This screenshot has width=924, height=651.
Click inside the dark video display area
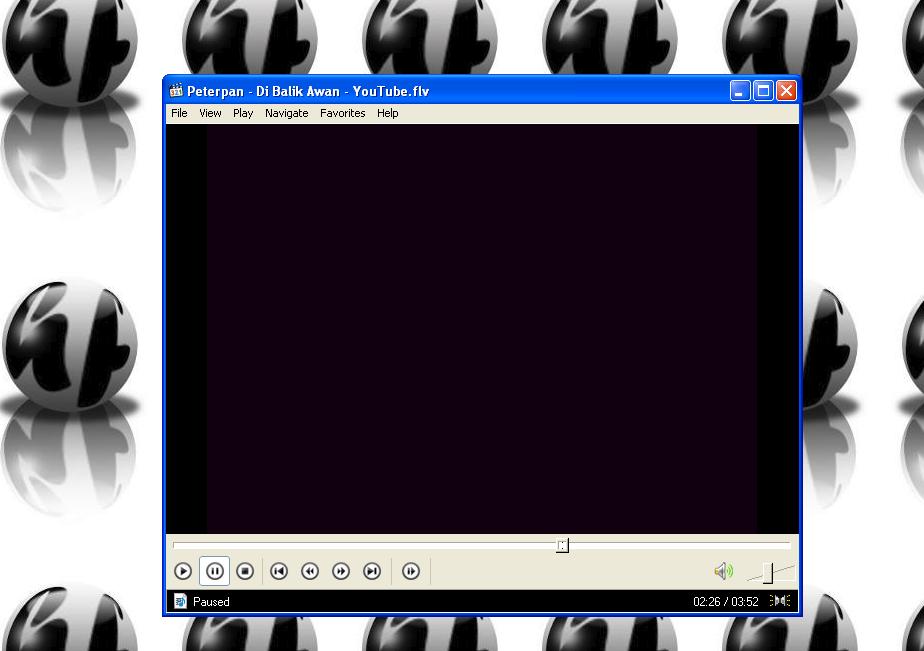point(482,328)
